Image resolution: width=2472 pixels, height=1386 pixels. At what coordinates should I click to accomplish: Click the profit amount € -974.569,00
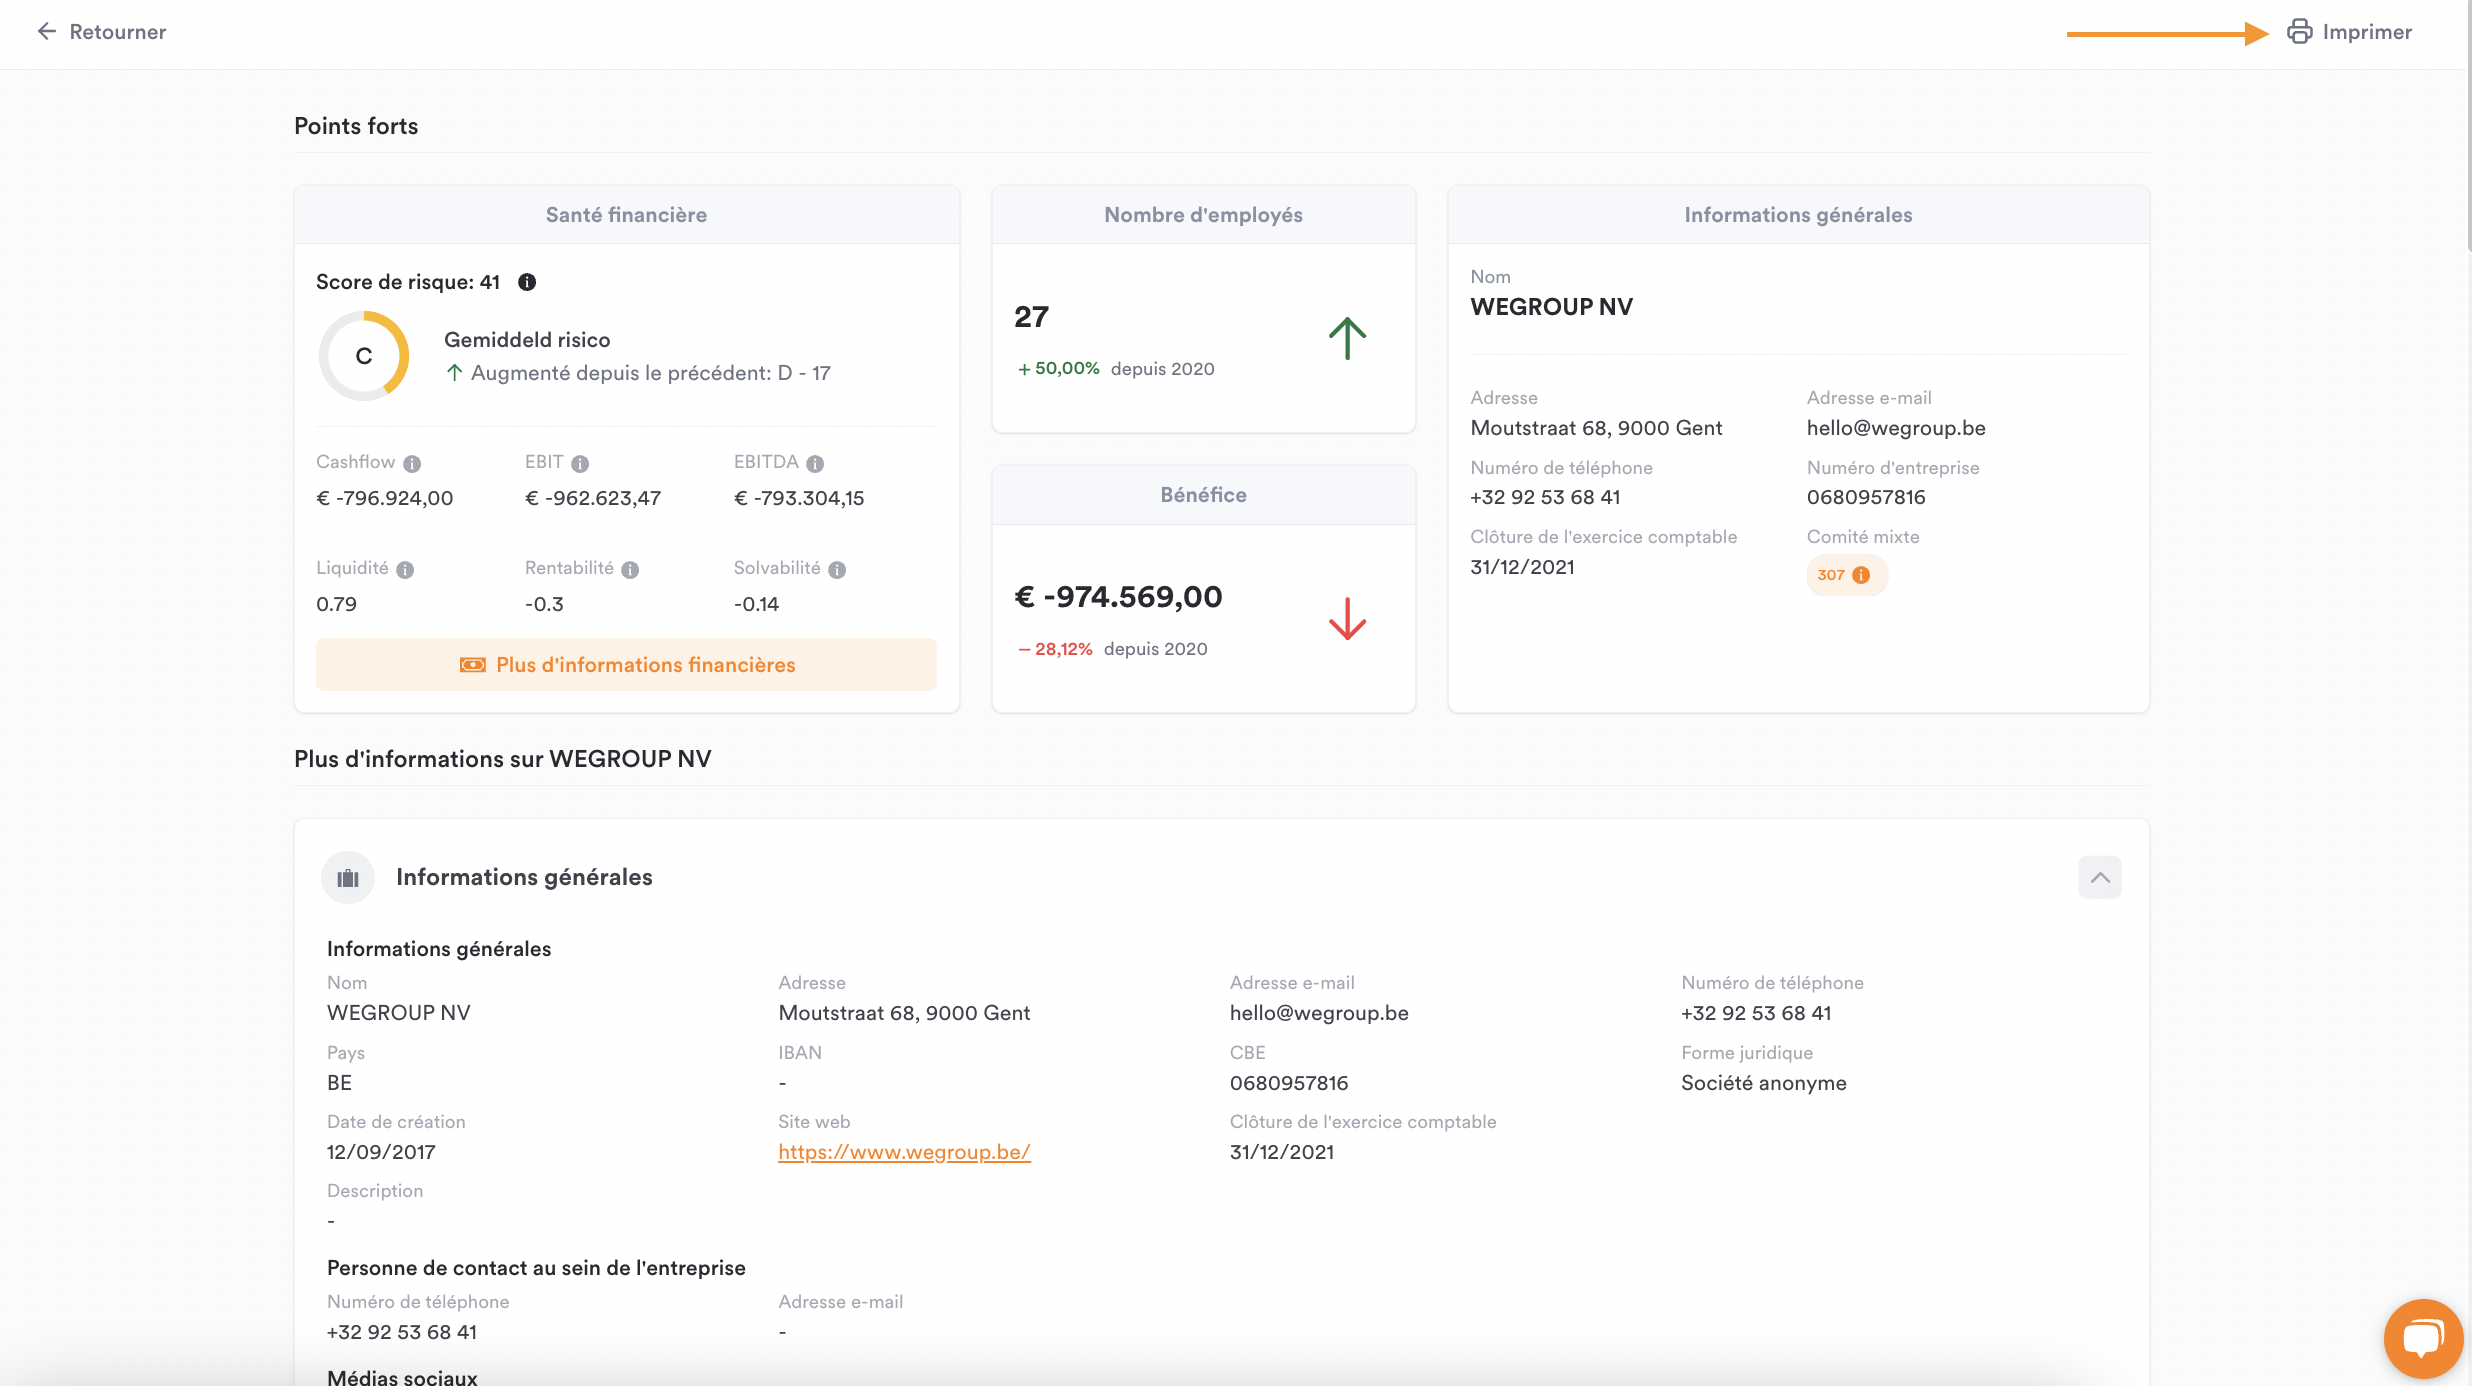tap(1118, 597)
